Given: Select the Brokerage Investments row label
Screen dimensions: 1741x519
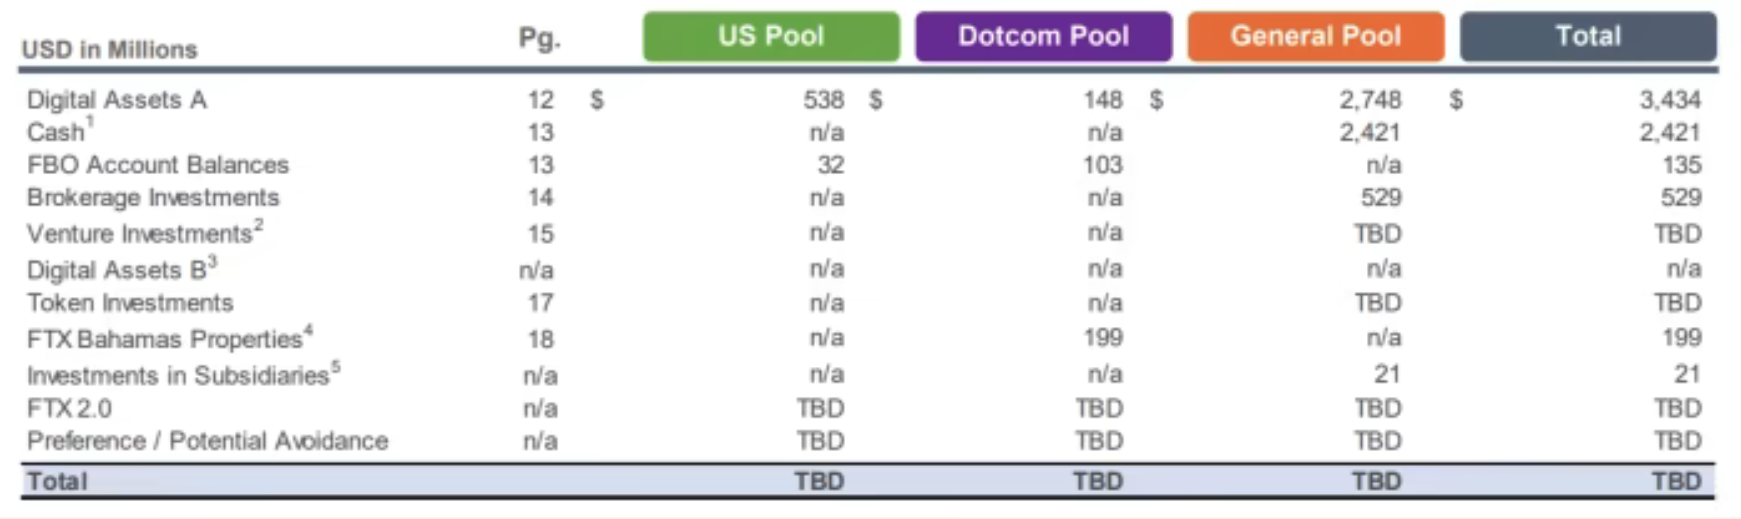Looking at the screenshot, I should [x=153, y=198].
